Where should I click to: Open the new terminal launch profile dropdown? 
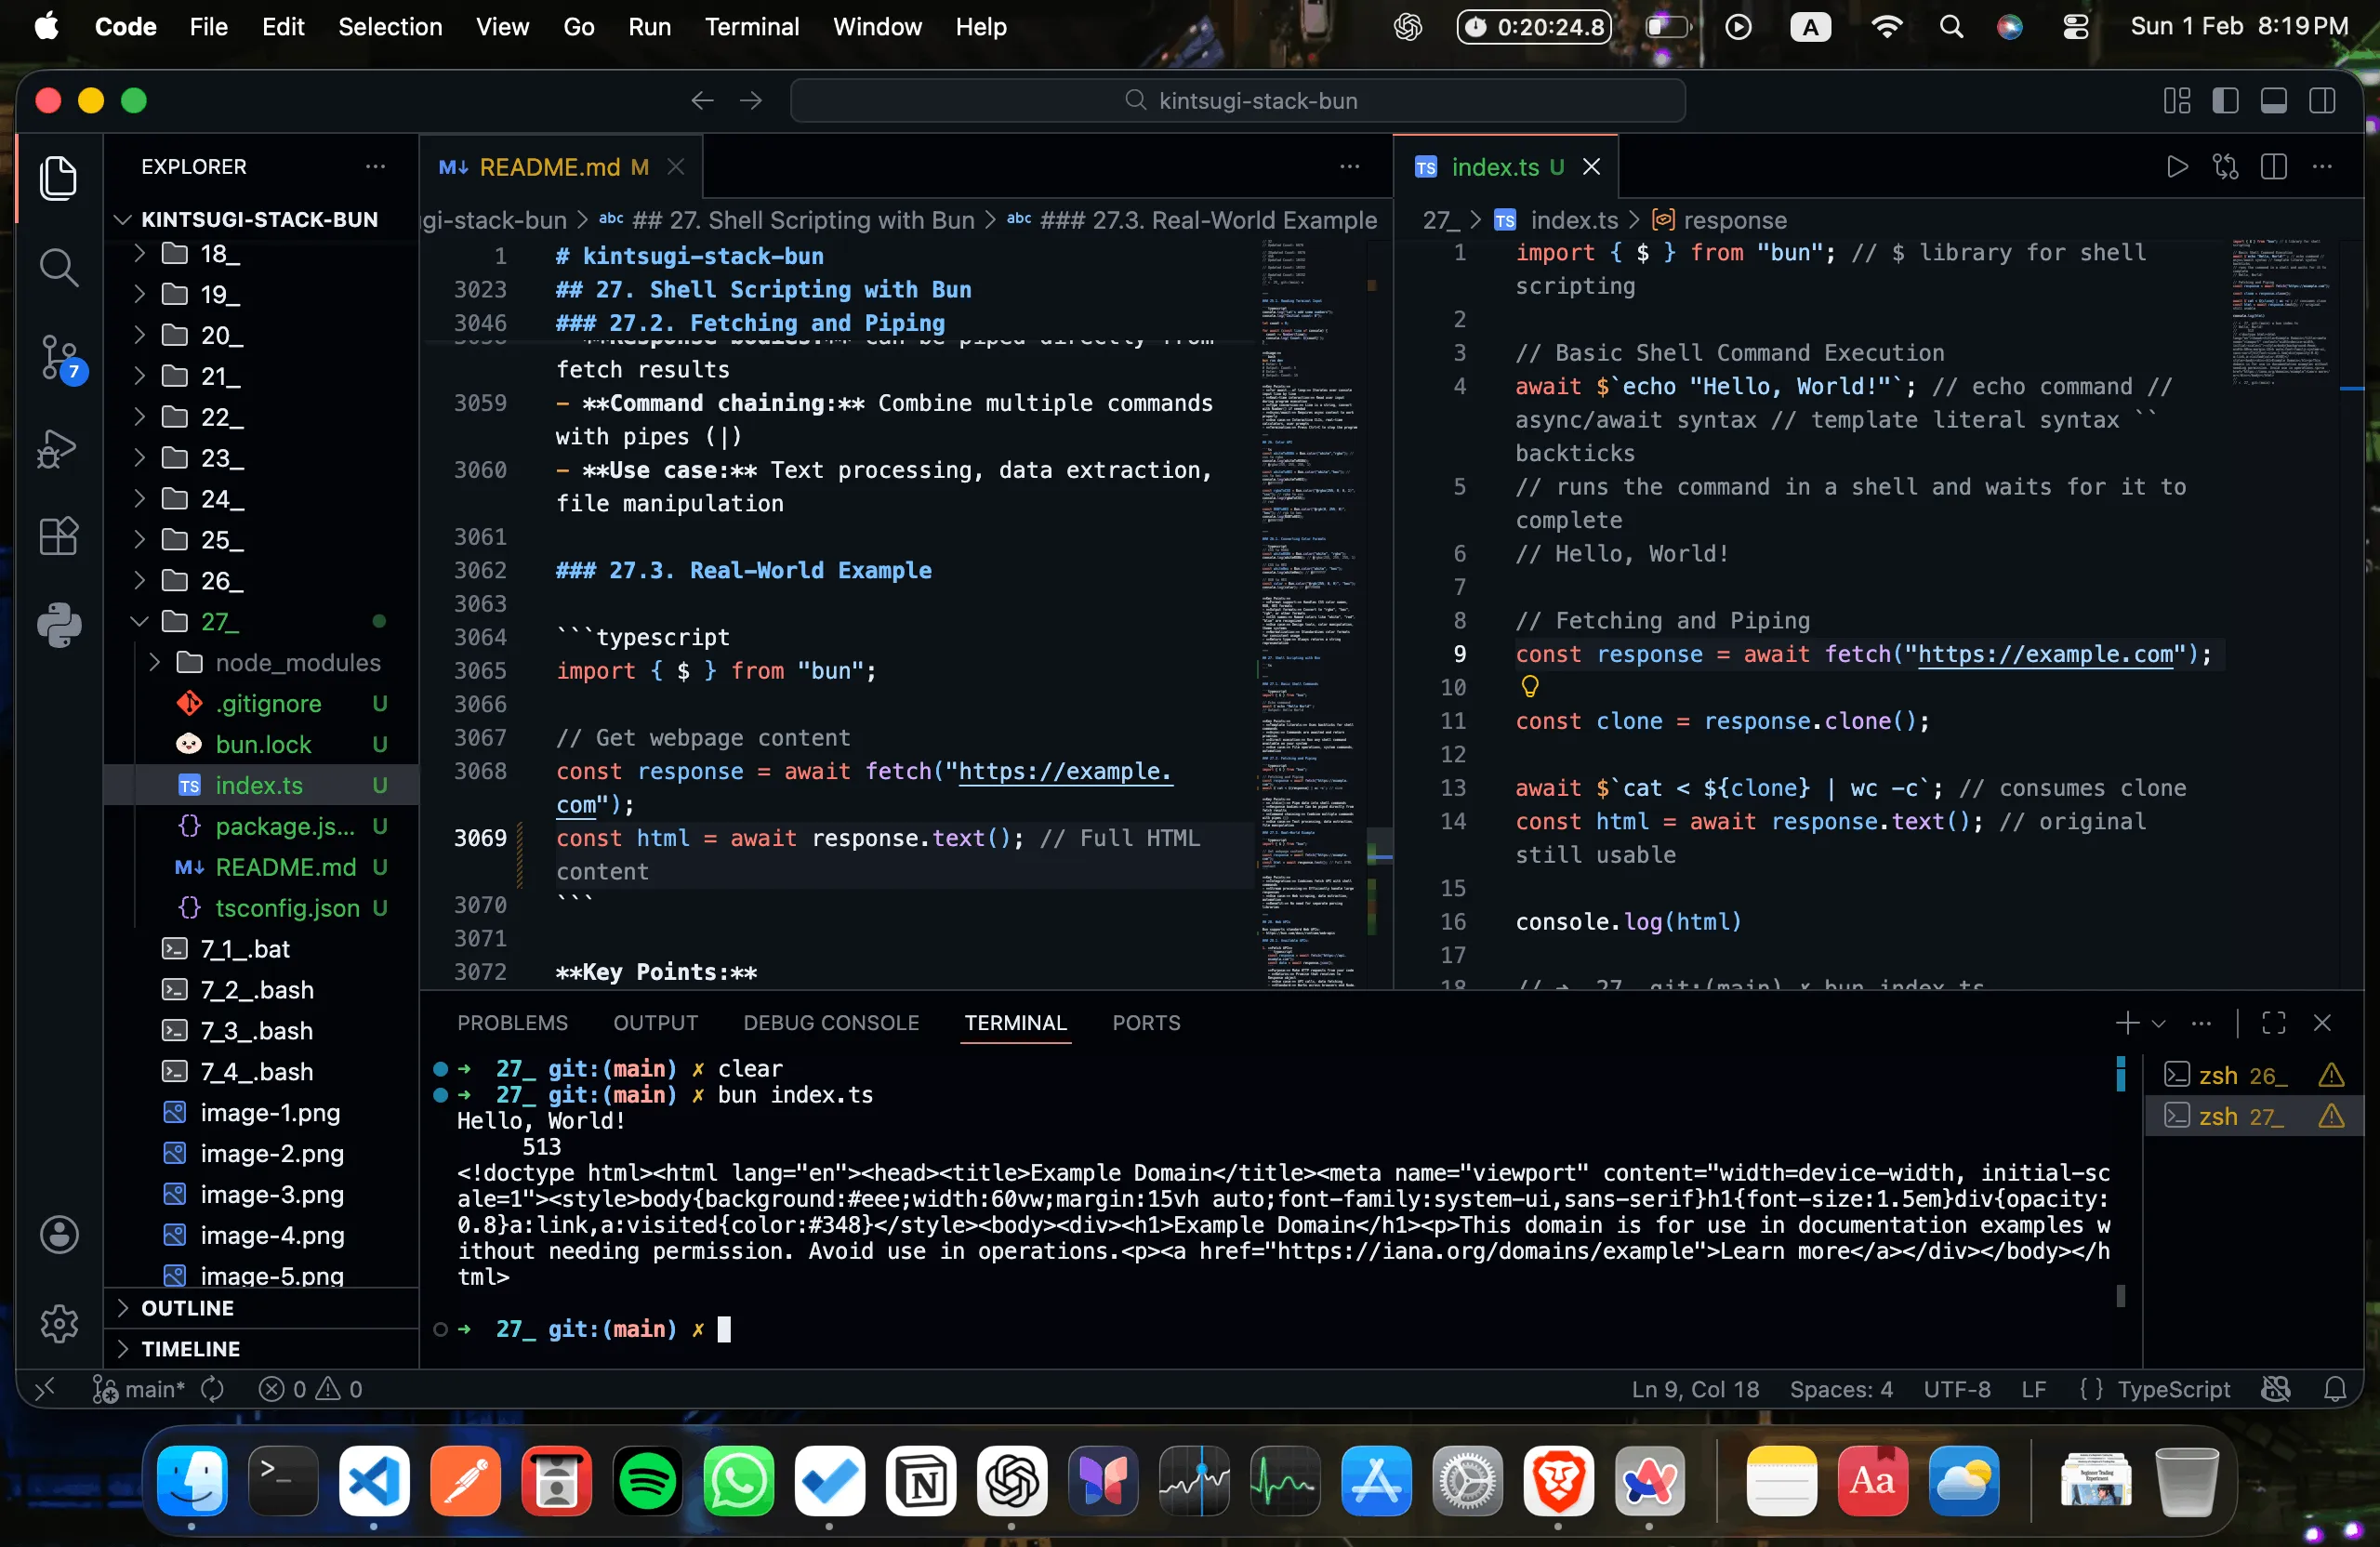2158,1023
